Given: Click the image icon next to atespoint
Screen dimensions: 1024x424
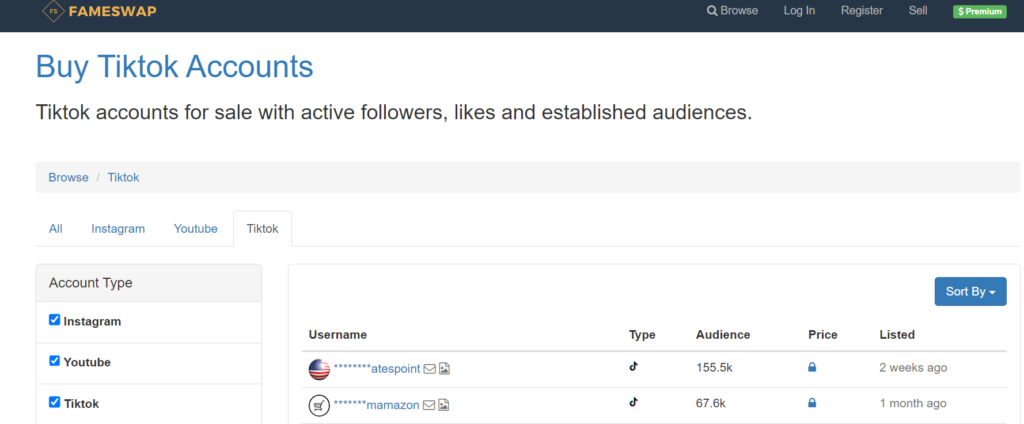Looking at the screenshot, I should click(444, 369).
